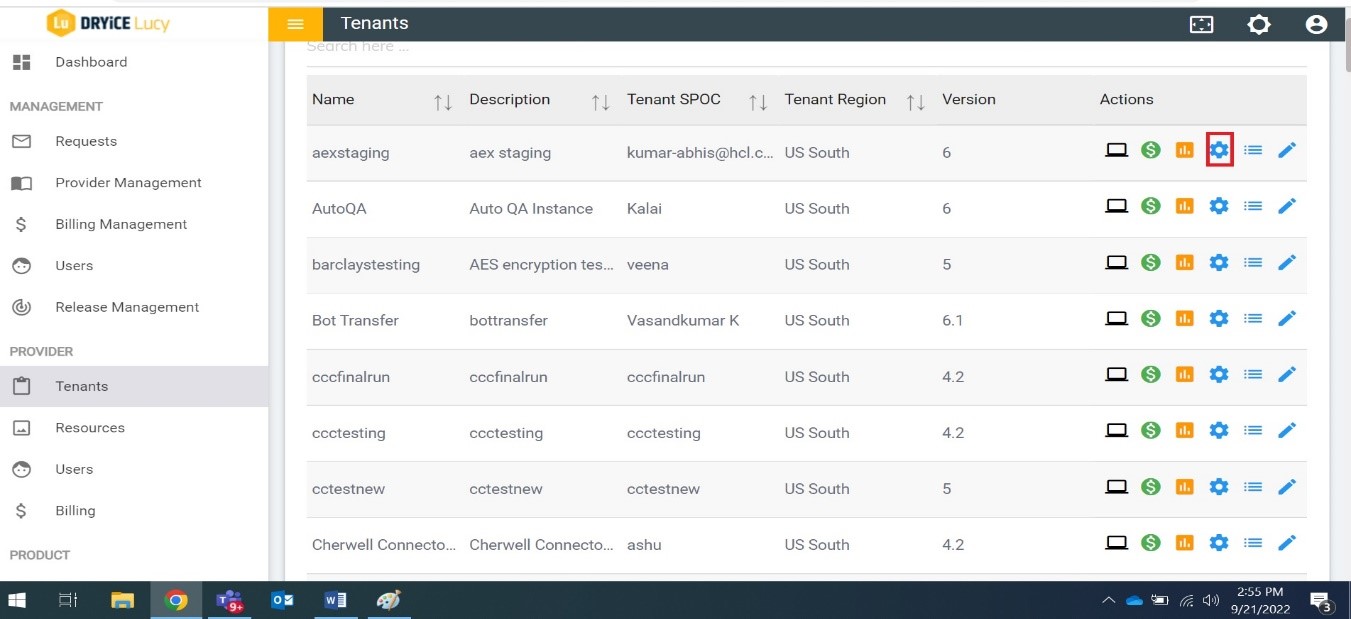
Task: Open the settings gear in top header
Action: point(1259,24)
